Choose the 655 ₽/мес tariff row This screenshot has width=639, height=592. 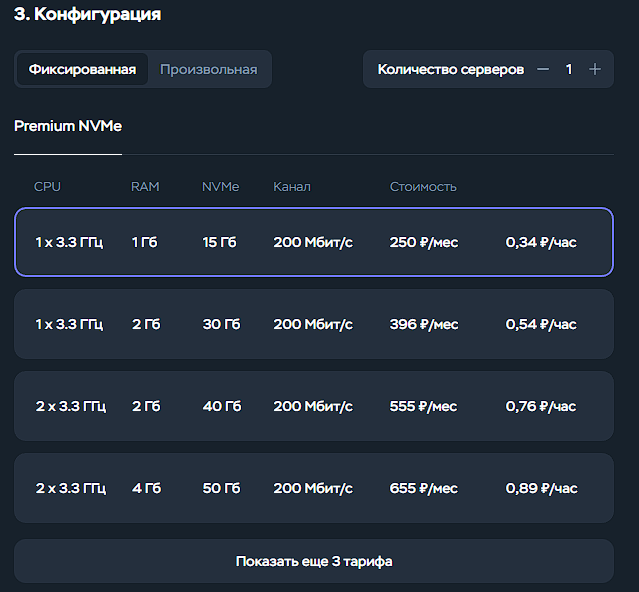click(314, 488)
